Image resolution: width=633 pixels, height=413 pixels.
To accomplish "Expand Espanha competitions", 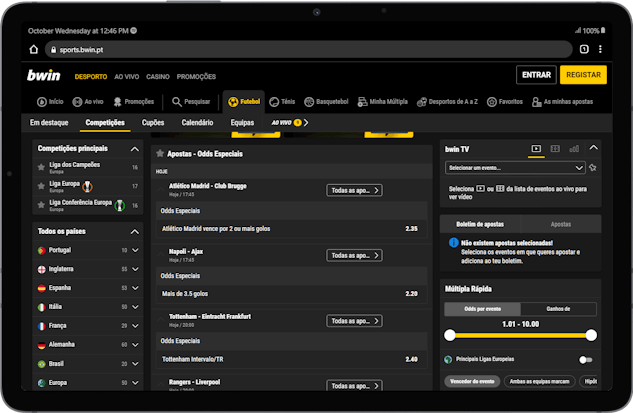I will point(135,288).
